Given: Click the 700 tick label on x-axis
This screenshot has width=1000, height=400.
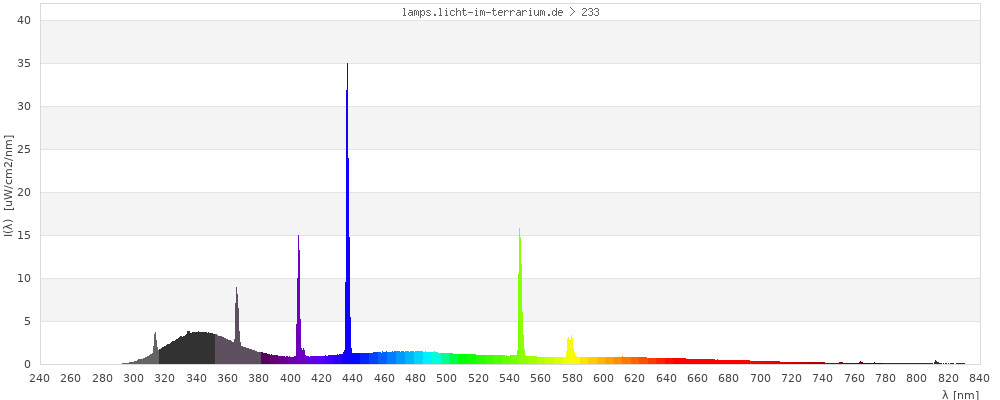Looking at the screenshot, I should tap(761, 378).
